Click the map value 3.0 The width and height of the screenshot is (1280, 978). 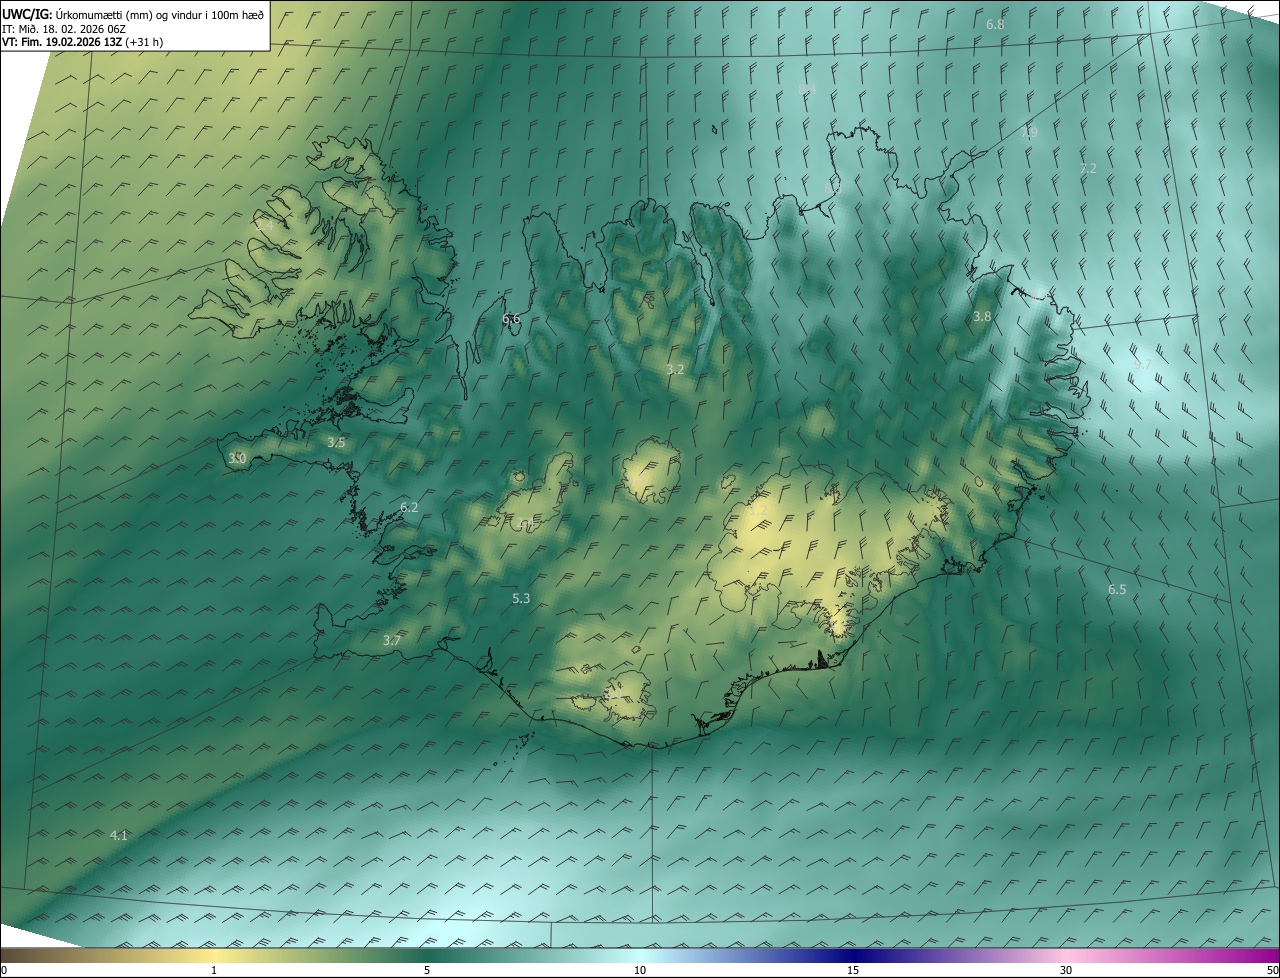(237, 458)
